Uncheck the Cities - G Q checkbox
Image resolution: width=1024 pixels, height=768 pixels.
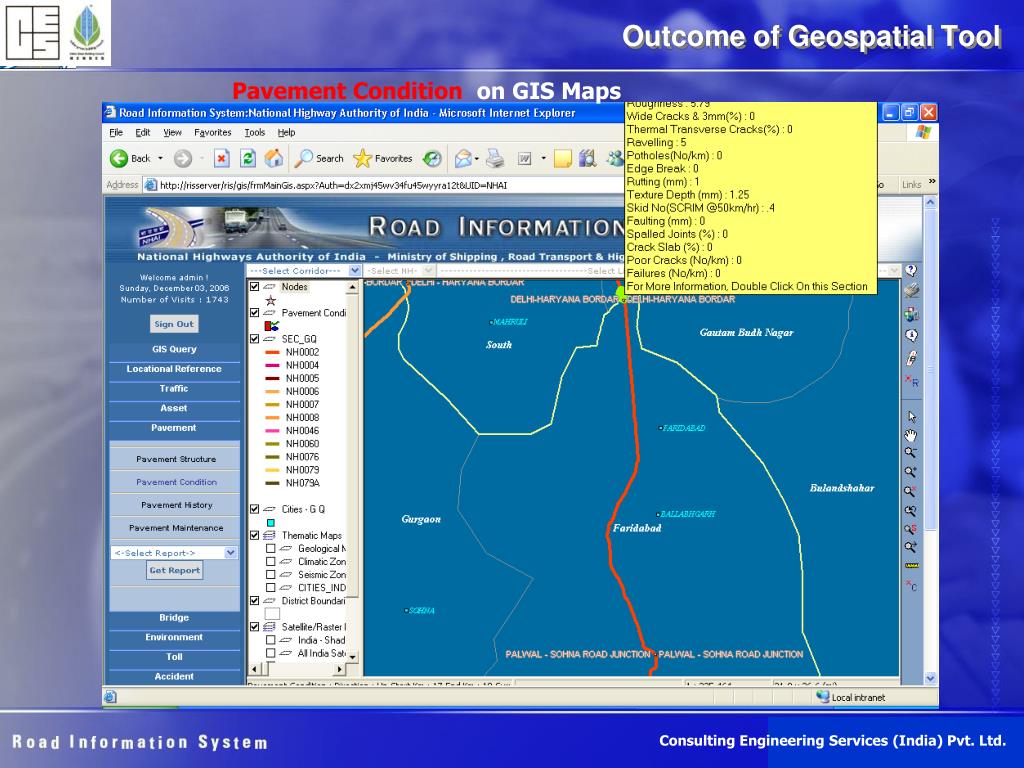tap(255, 509)
